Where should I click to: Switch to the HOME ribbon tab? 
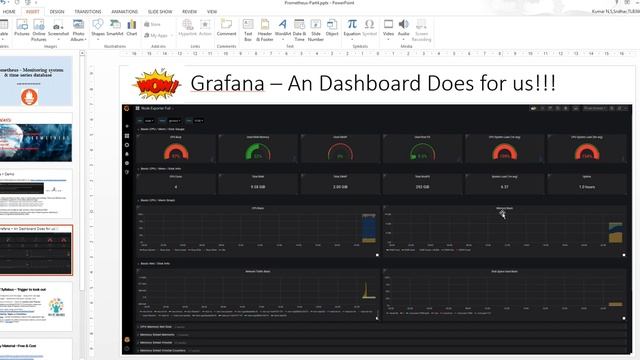9,12
